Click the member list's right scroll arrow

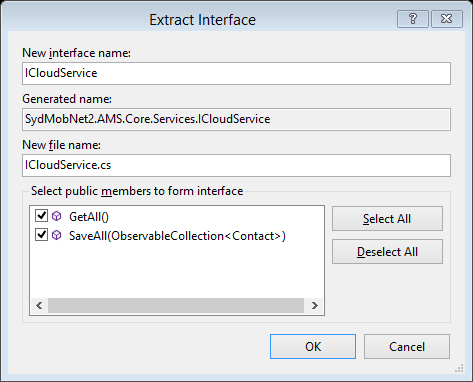pos(314,305)
